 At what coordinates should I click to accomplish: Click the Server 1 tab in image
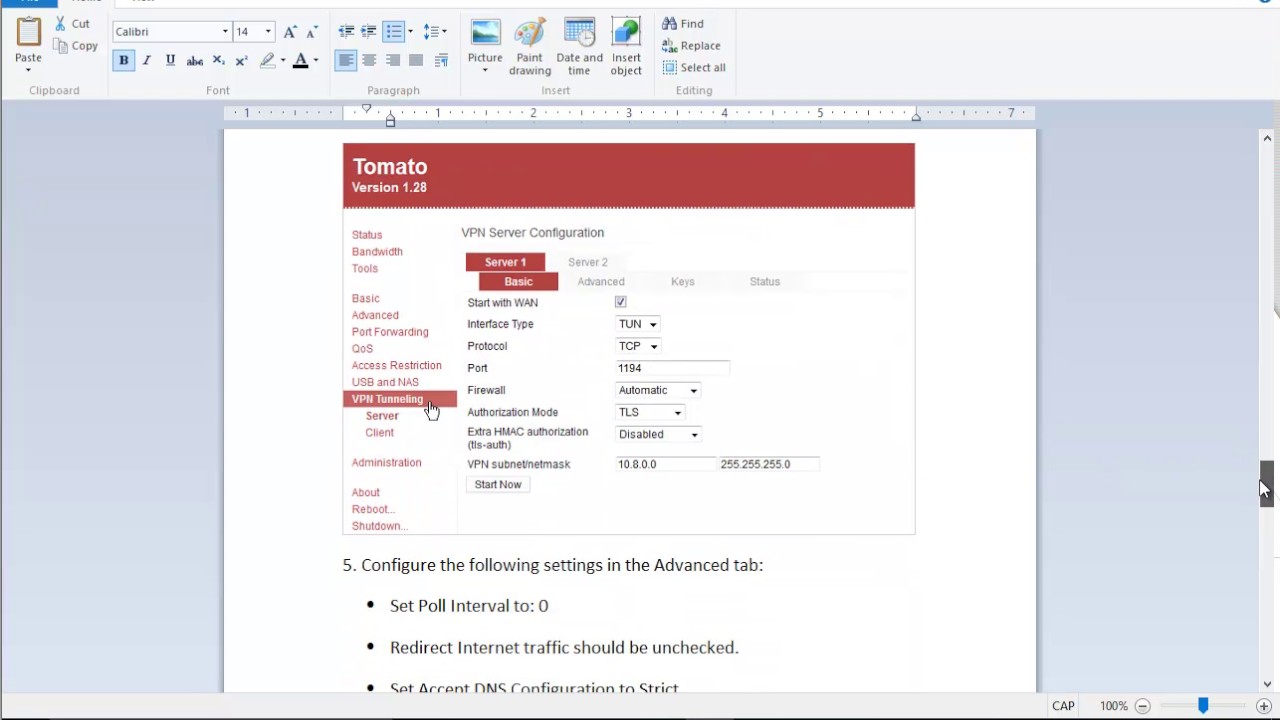505,262
